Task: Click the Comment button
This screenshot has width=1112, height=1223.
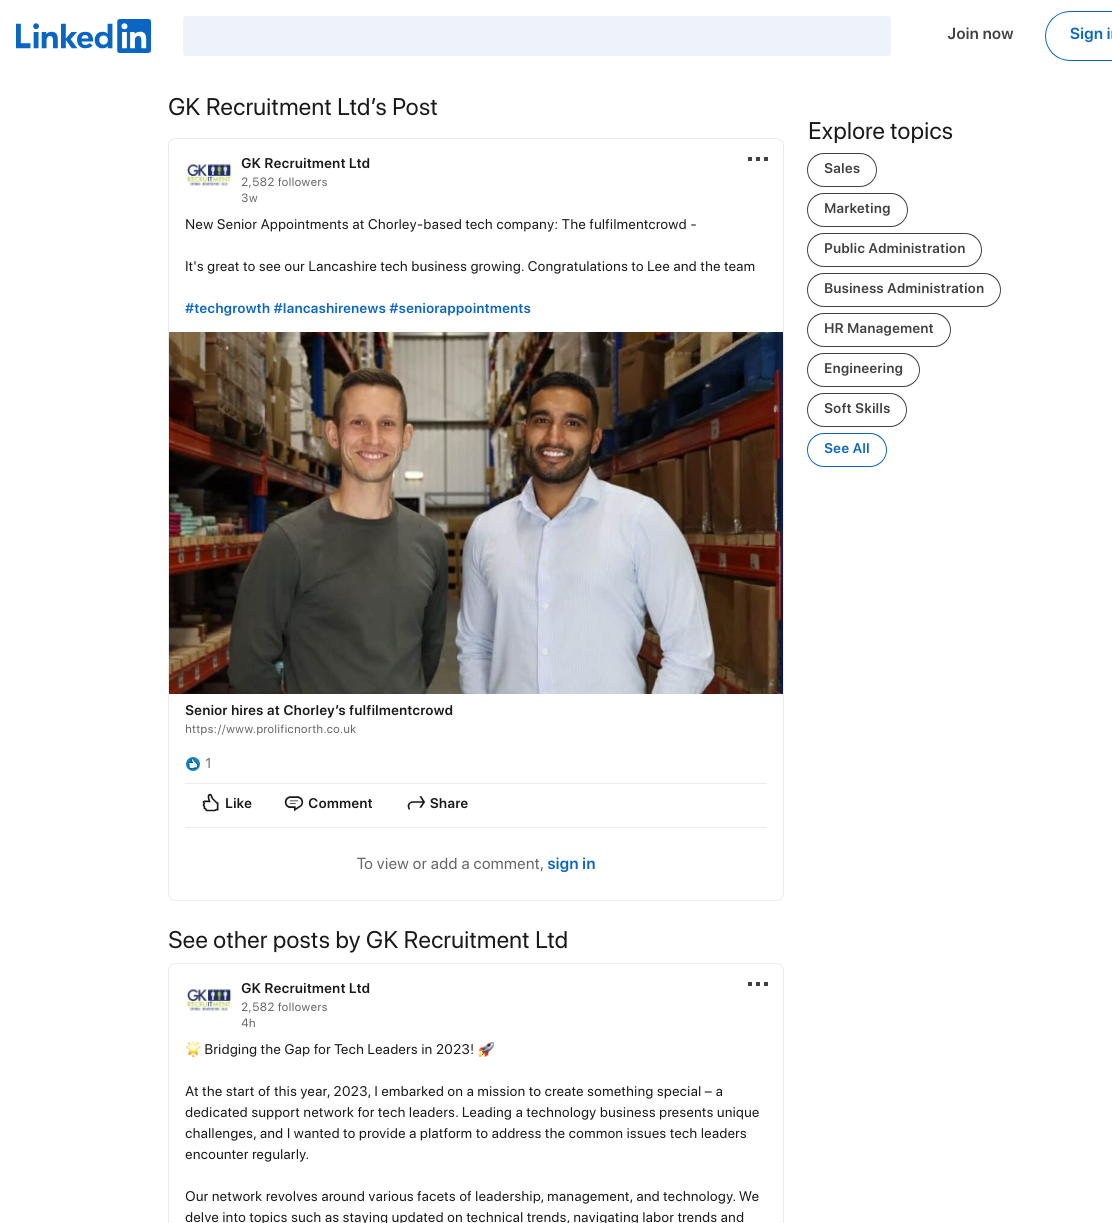Action: [328, 803]
